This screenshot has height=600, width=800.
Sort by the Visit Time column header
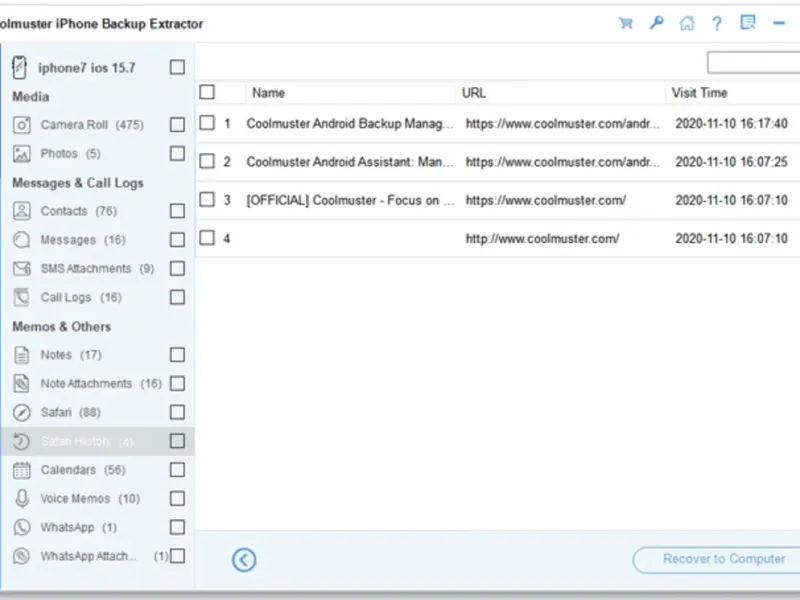tap(700, 93)
